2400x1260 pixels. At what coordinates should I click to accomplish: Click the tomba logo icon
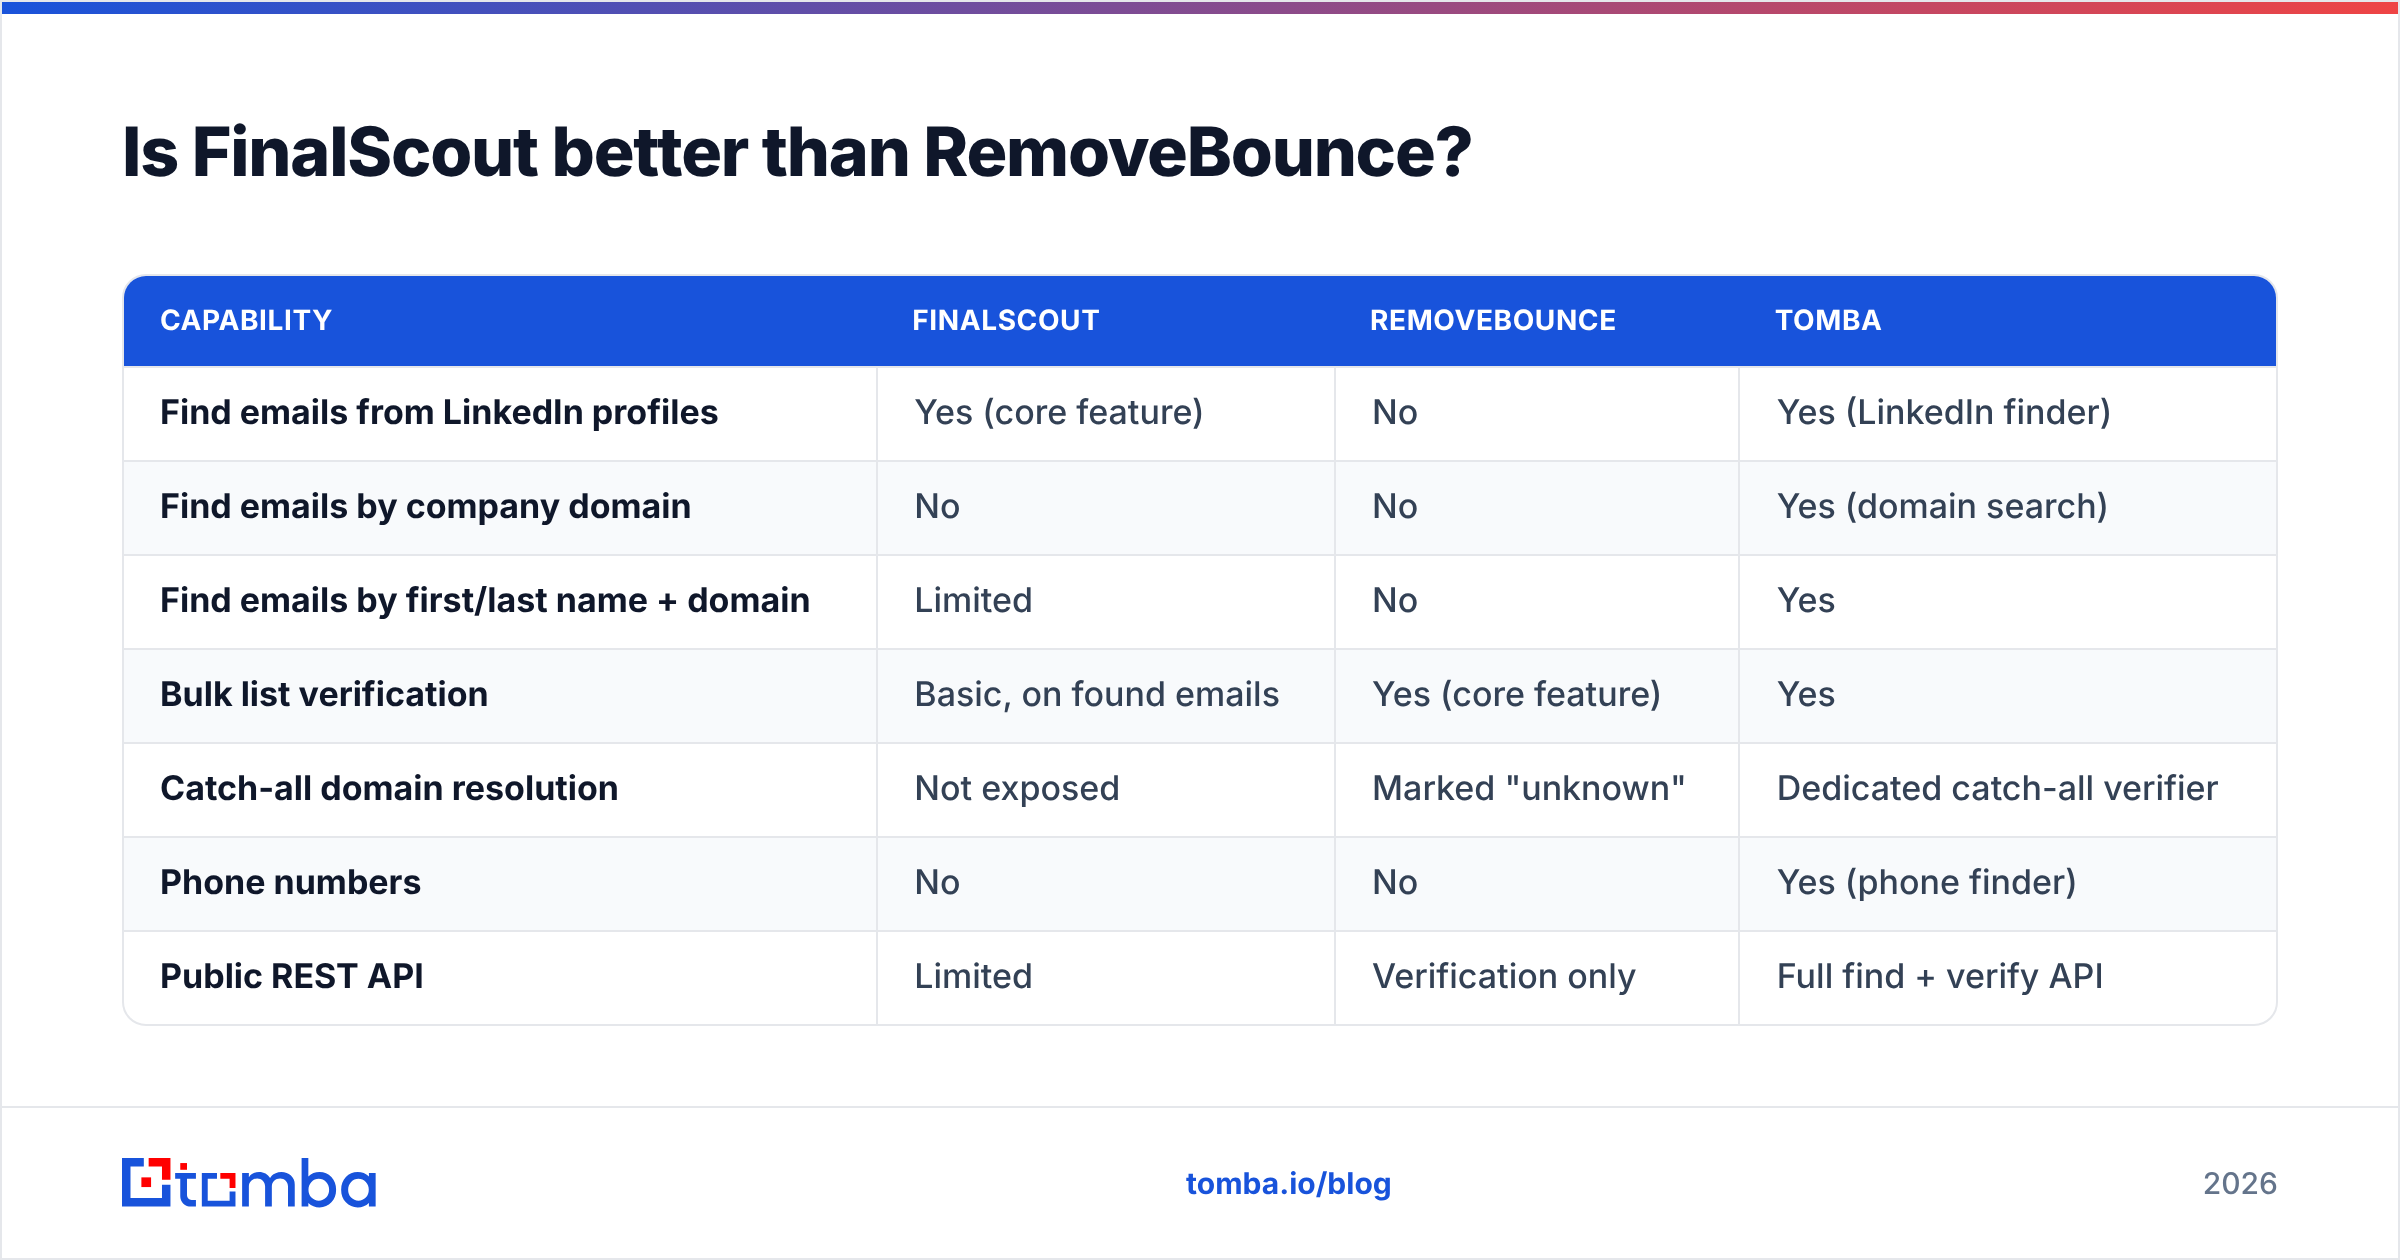click(147, 1182)
